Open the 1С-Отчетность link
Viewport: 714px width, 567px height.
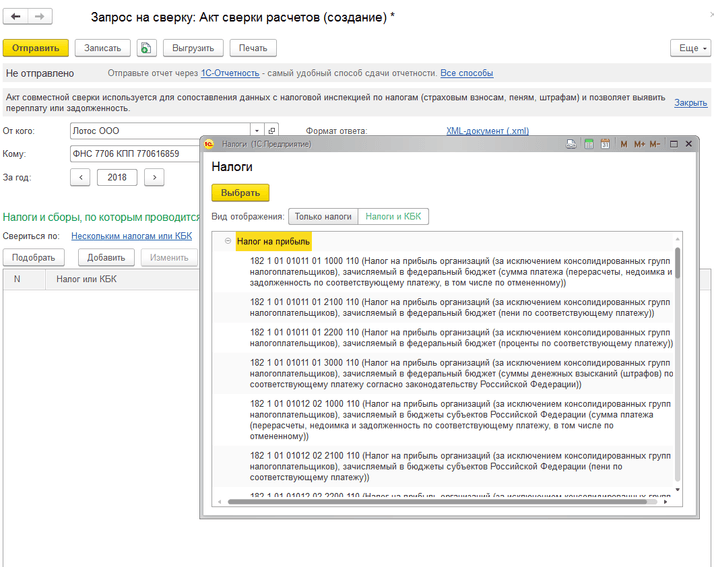(x=230, y=73)
